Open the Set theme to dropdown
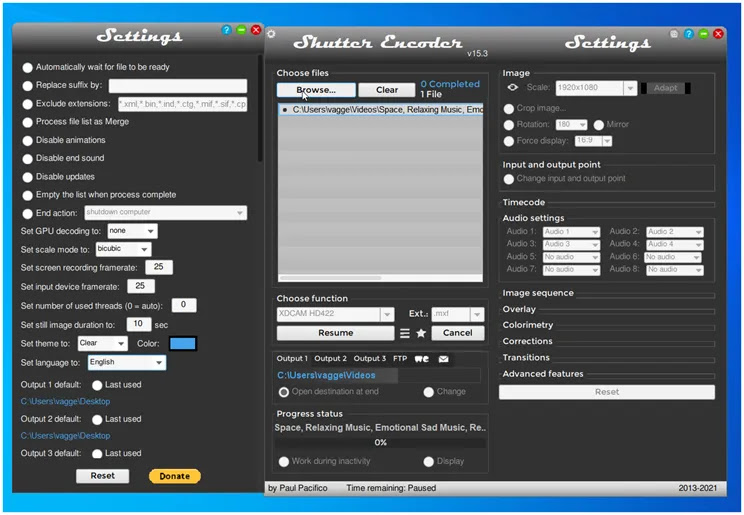This screenshot has width=744, height=515. click(102, 343)
